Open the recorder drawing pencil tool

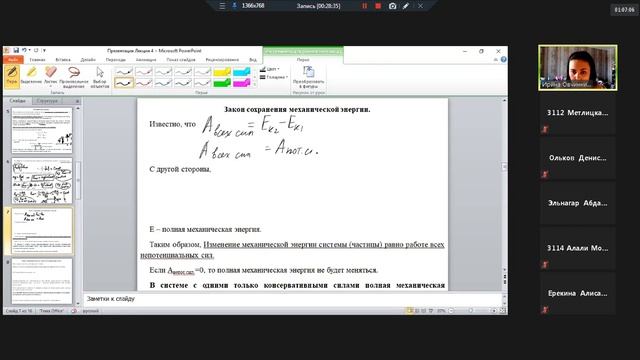coord(406,6)
